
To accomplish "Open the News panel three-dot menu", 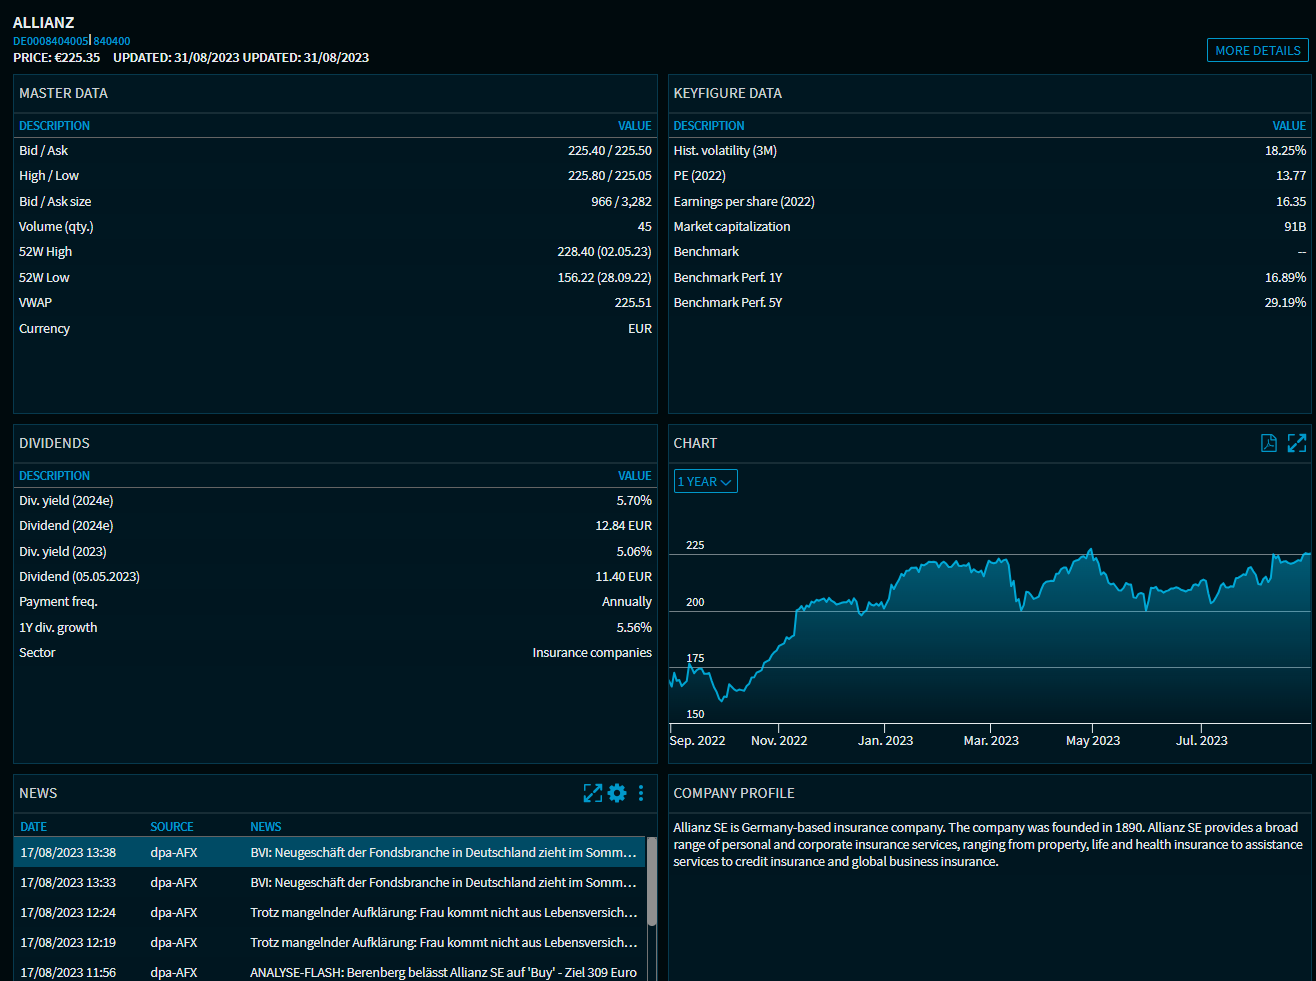I will pyautogui.click(x=641, y=793).
